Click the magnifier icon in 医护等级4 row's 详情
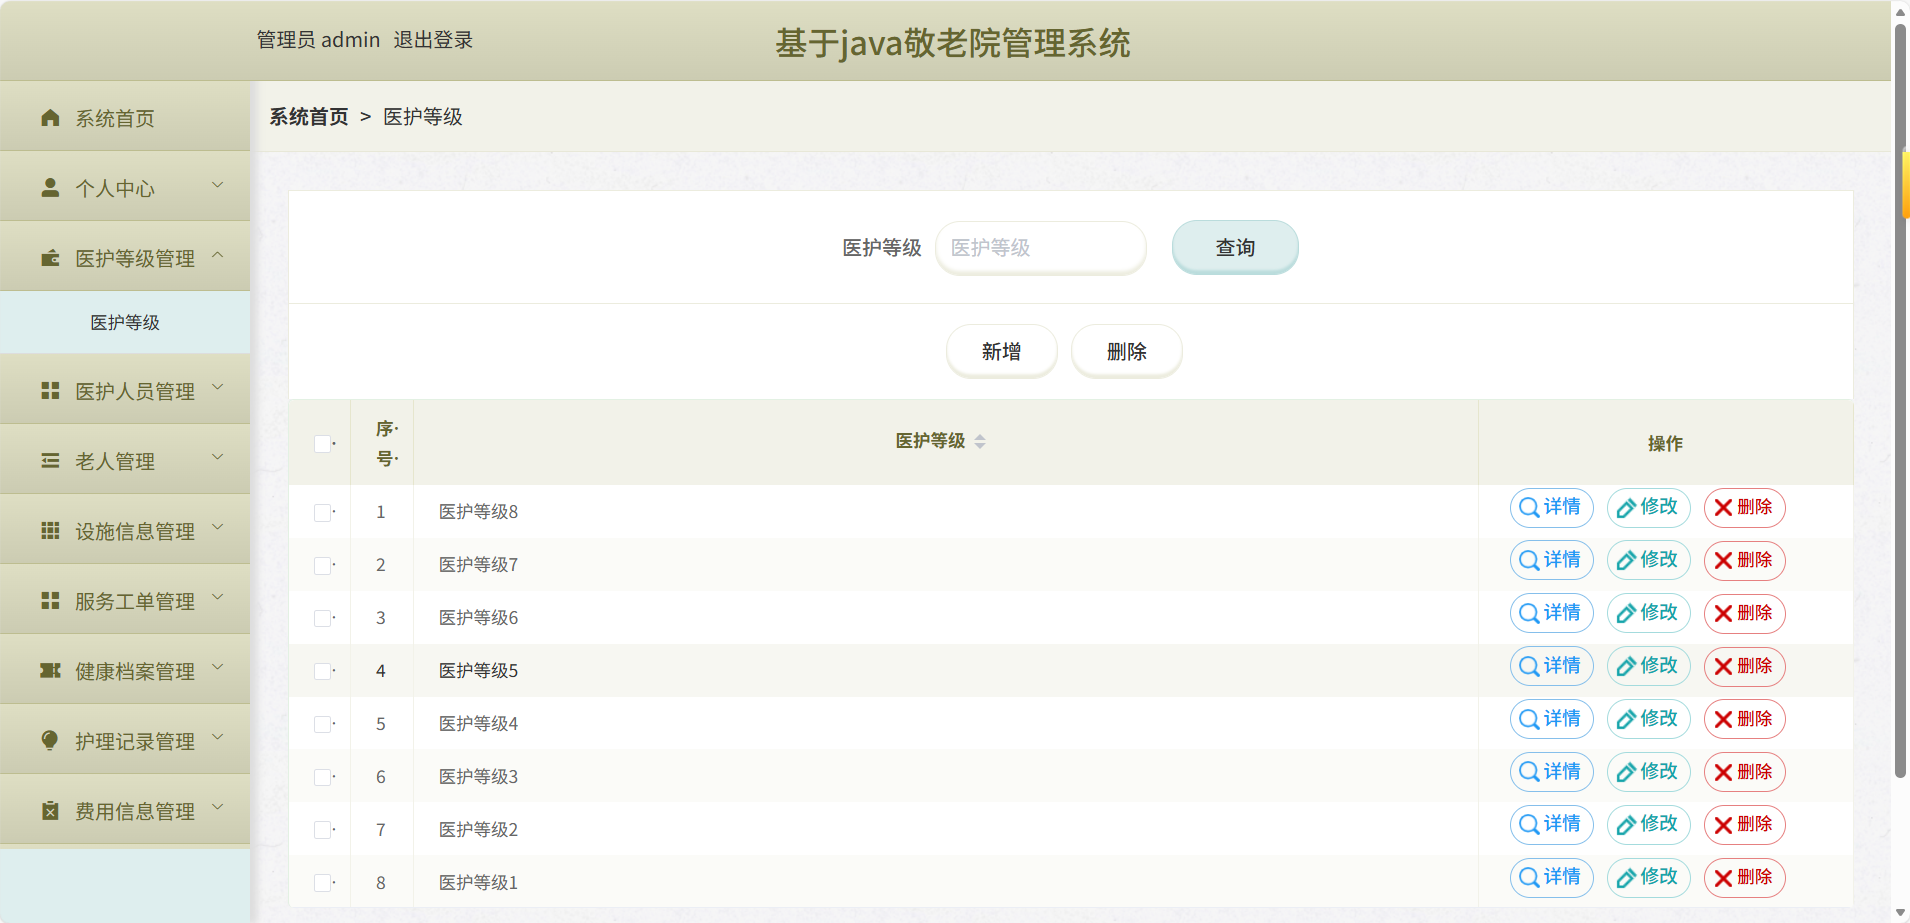The width and height of the screenshot is (1910, 923). (1529, 720)
